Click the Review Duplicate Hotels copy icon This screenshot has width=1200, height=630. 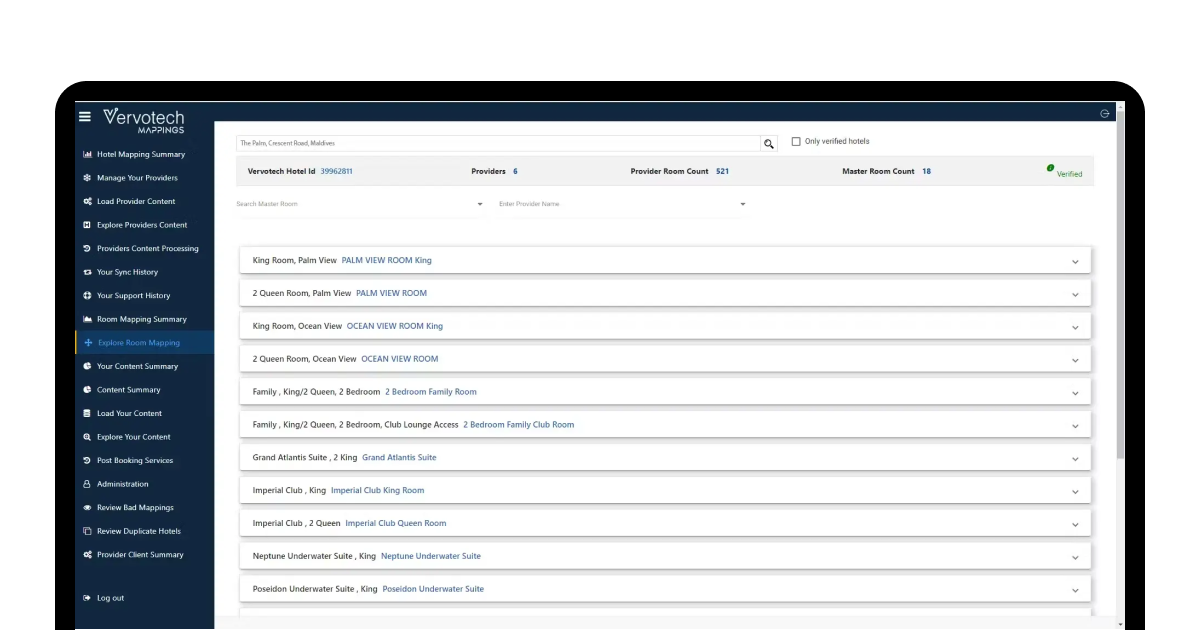click(x=87, y=531)
